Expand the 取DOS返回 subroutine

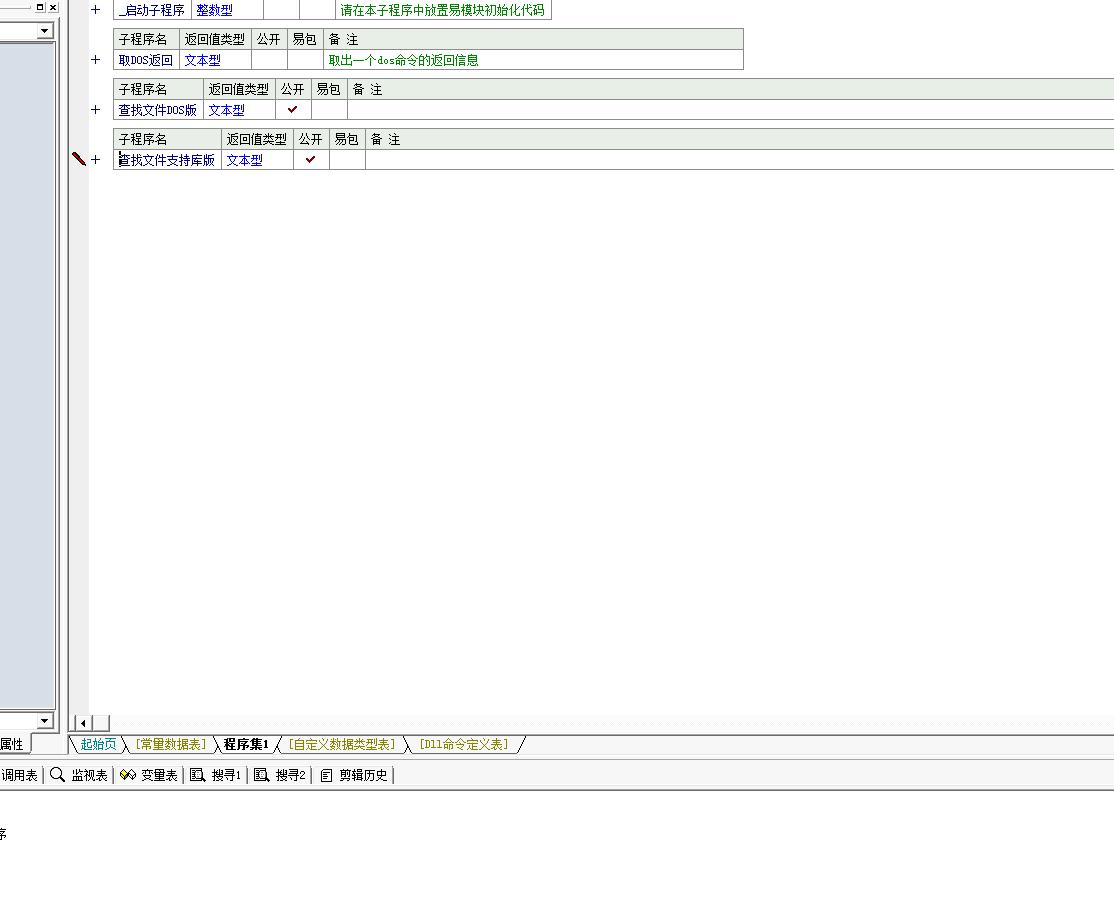pos(96,60)
